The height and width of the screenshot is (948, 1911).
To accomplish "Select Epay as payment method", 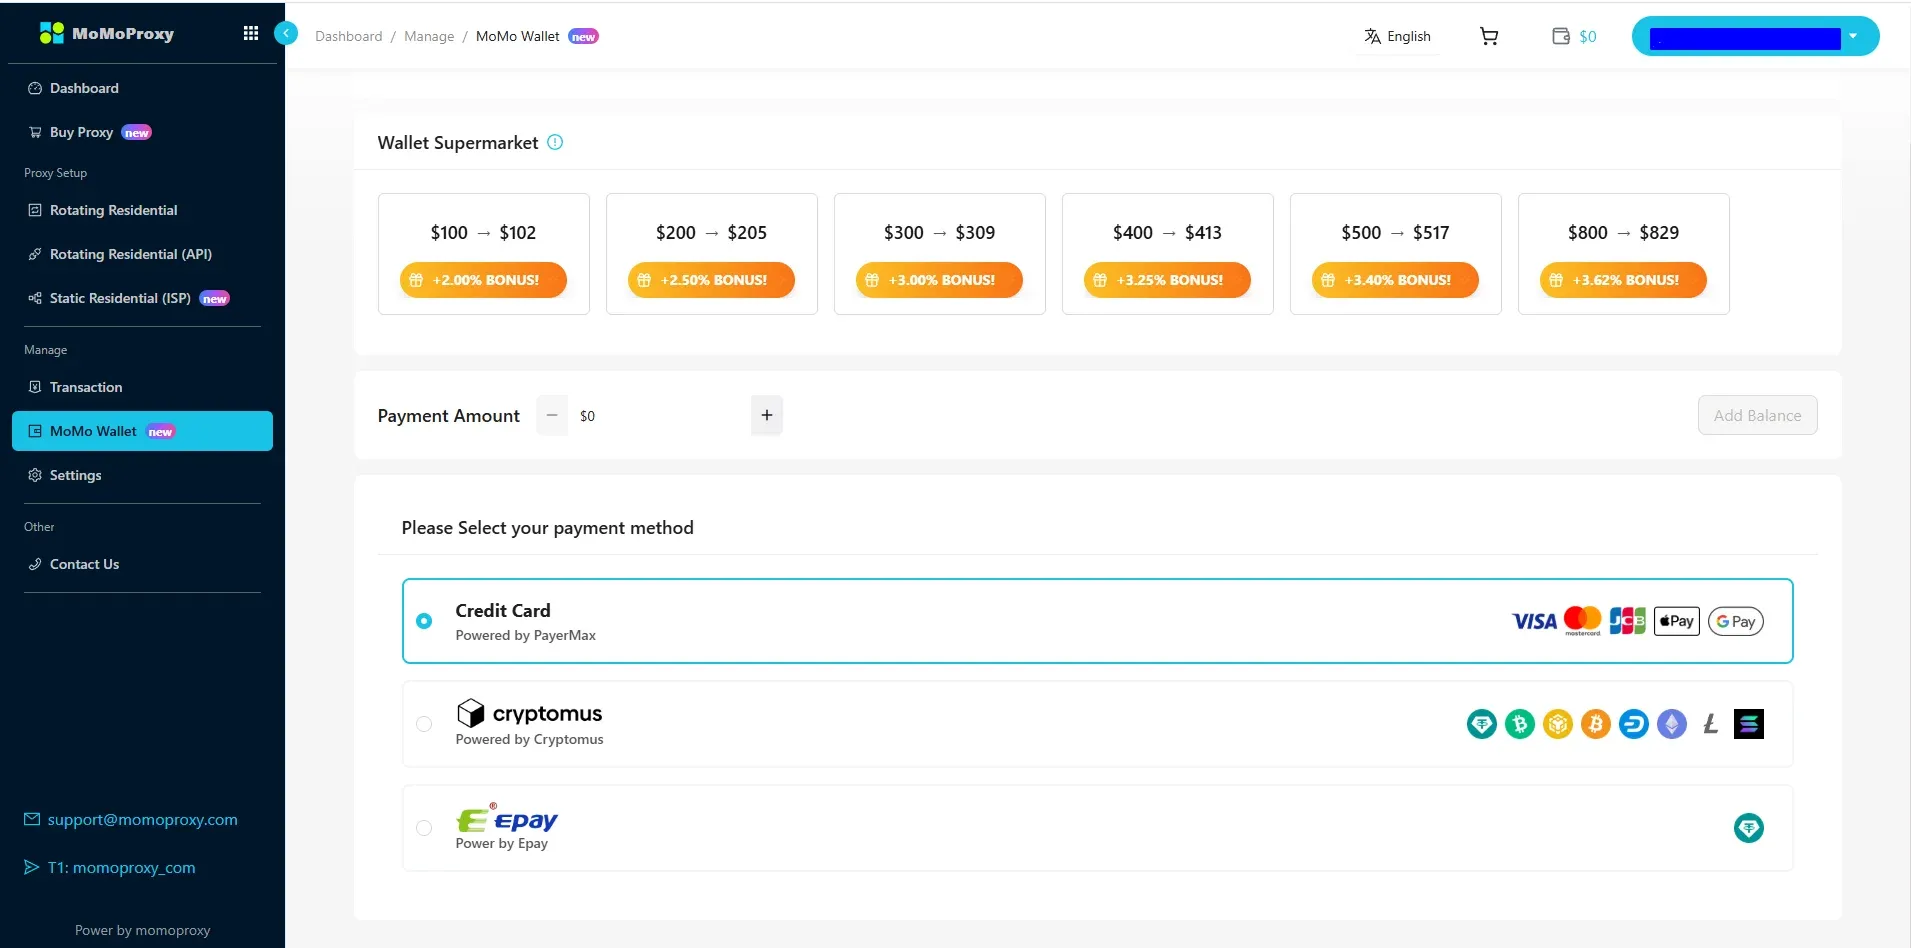I will (423, 828).
